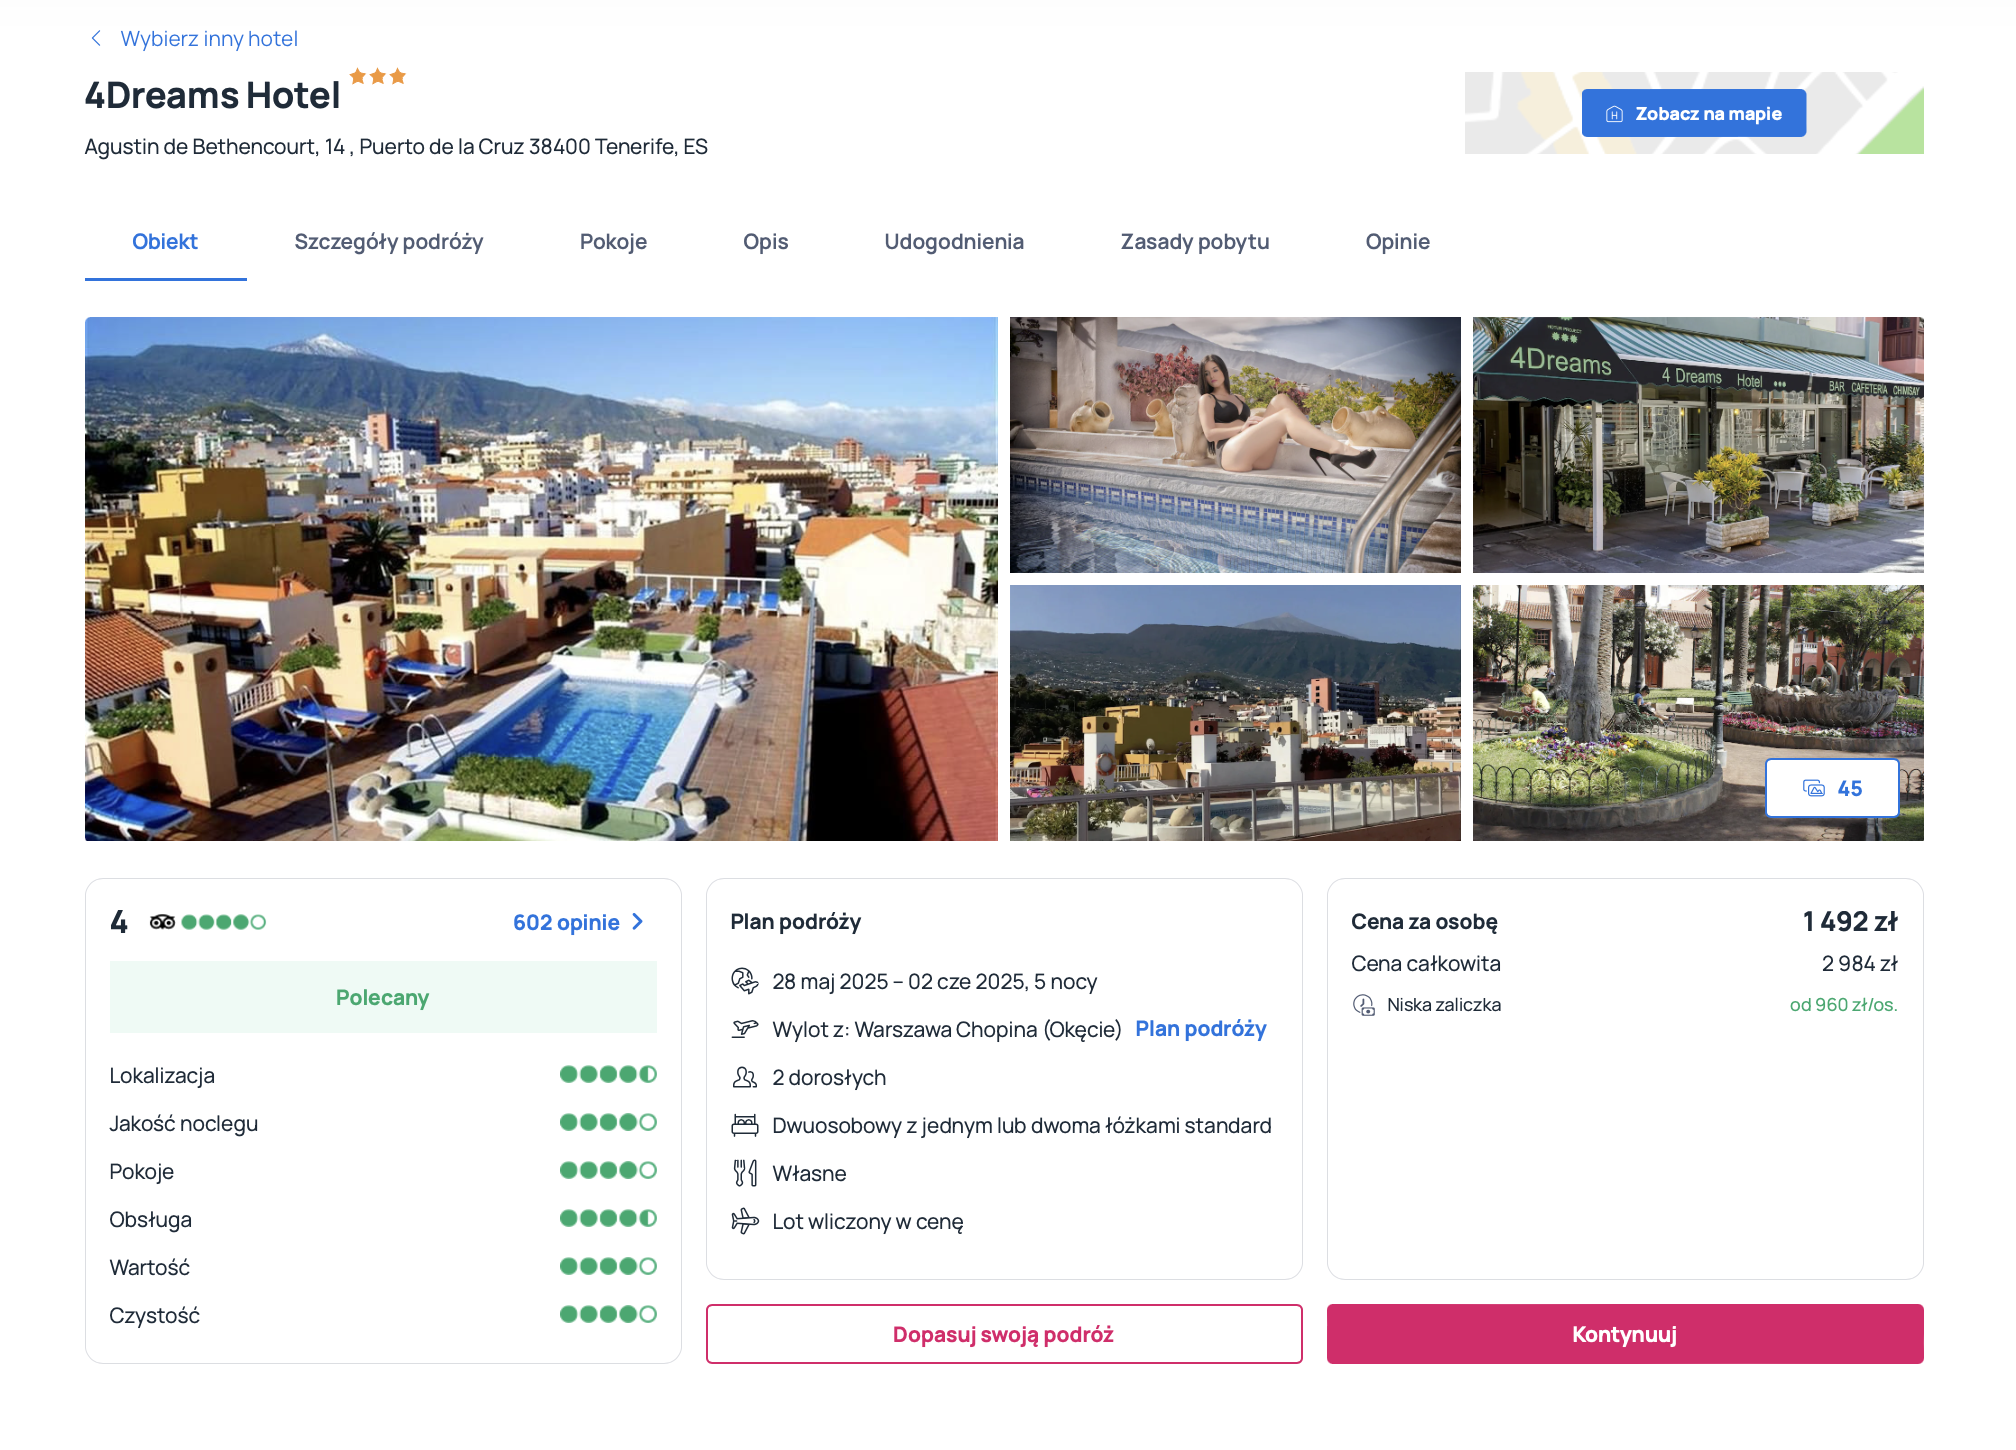Click the fork and knife meal icon
This screenshot has width=2016, height=1450.
744,1173
